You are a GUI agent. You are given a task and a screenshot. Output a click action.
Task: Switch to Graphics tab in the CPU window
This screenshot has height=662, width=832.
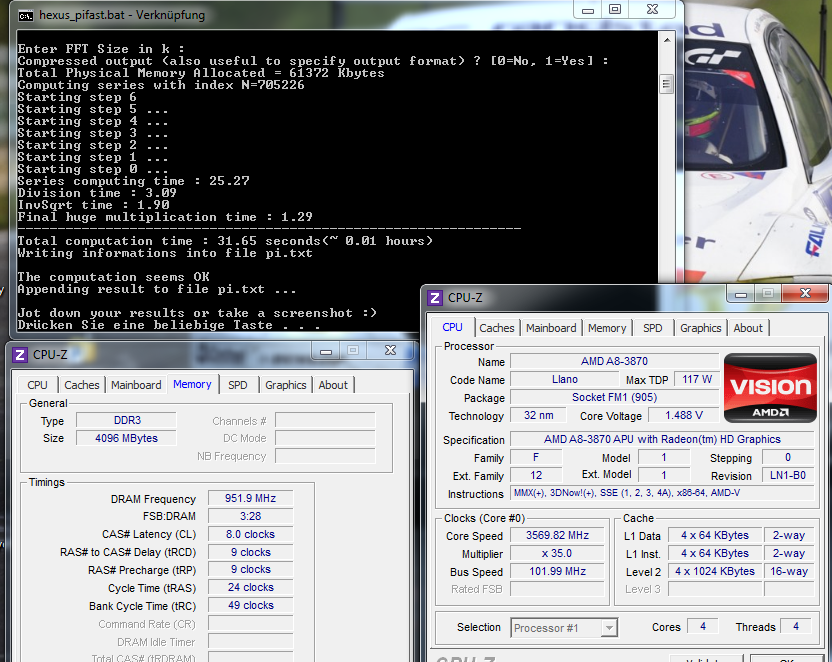coord(700,328)
